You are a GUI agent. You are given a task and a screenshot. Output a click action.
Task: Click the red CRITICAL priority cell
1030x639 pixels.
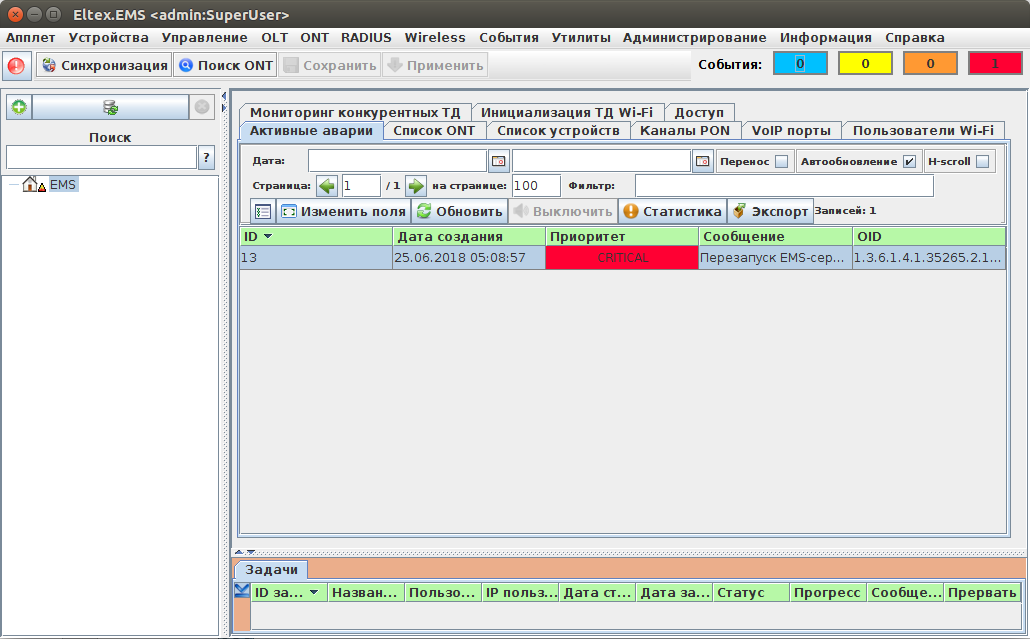coord(622,257)
